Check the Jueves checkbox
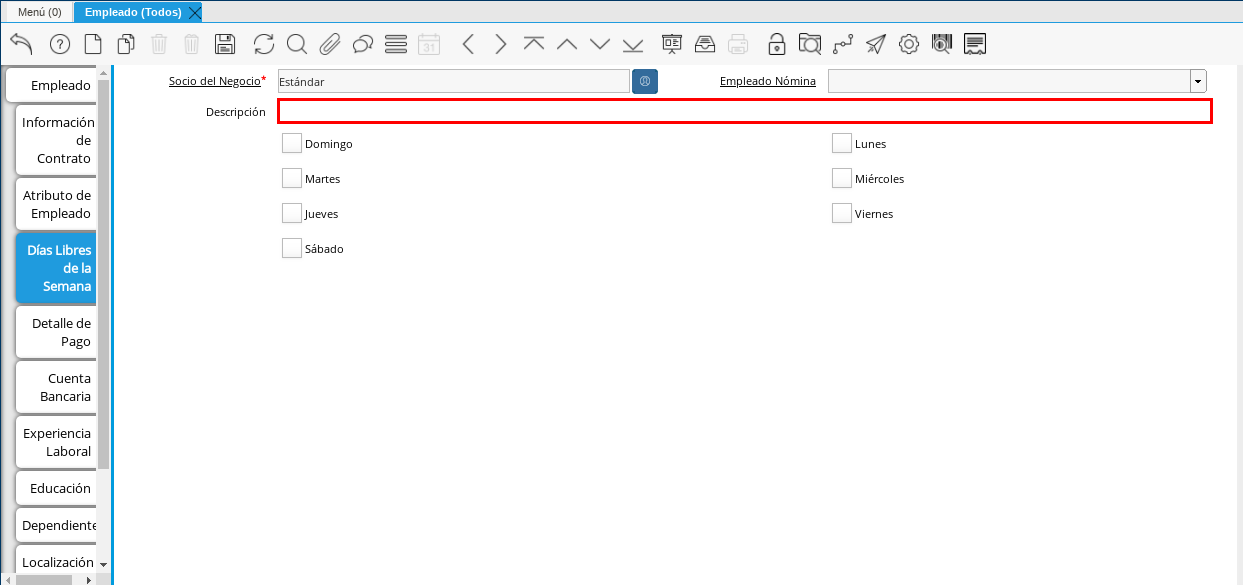The height and width of the screenshot is (585, 1243). 292,213
